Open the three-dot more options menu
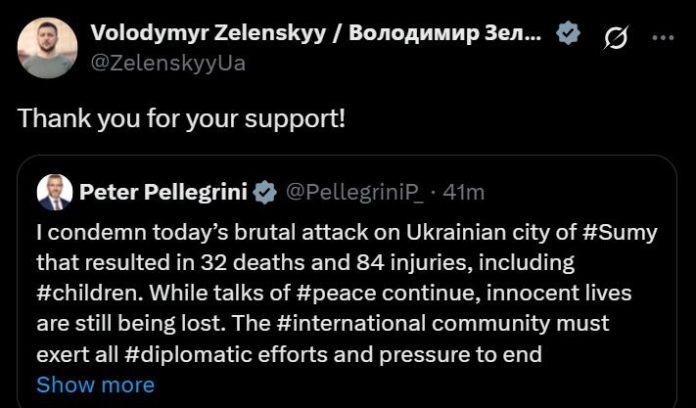This screenshot has height=408, width=696. [x=662, y=37]
